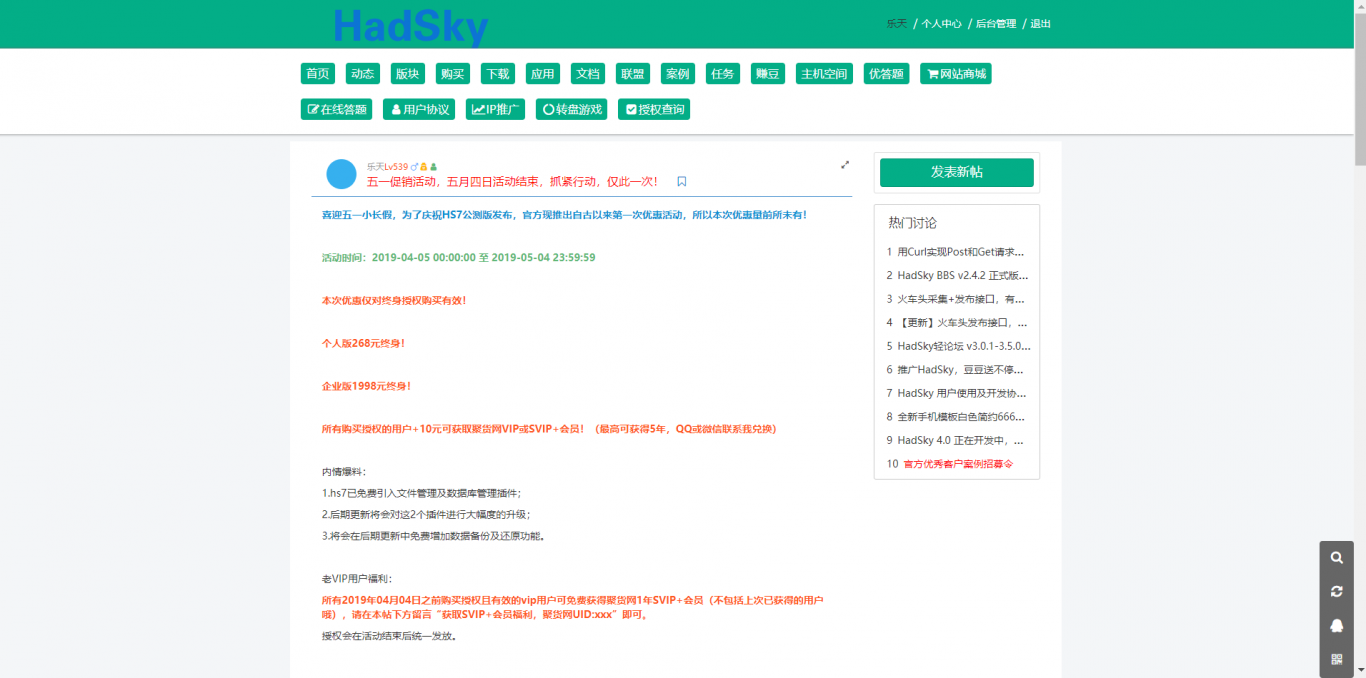The image size is (1366, 678).
Task: Click the text 个人版268元终身!
Action: click(363, 343)
